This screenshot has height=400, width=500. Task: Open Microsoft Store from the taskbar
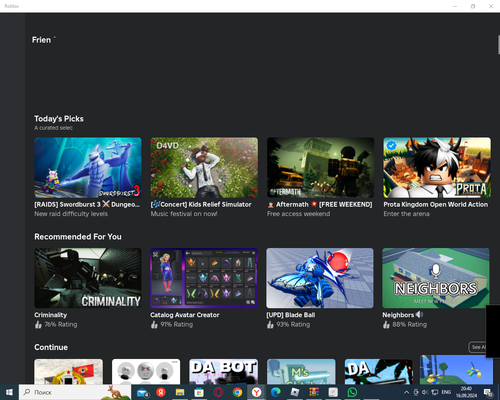tap(199, 392)
